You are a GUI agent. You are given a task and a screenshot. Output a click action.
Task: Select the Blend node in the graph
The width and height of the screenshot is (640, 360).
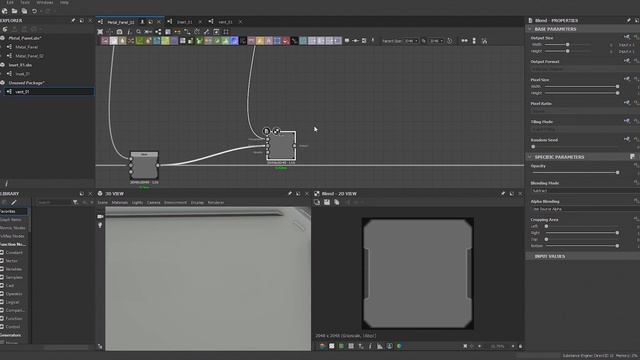(281, 146)
